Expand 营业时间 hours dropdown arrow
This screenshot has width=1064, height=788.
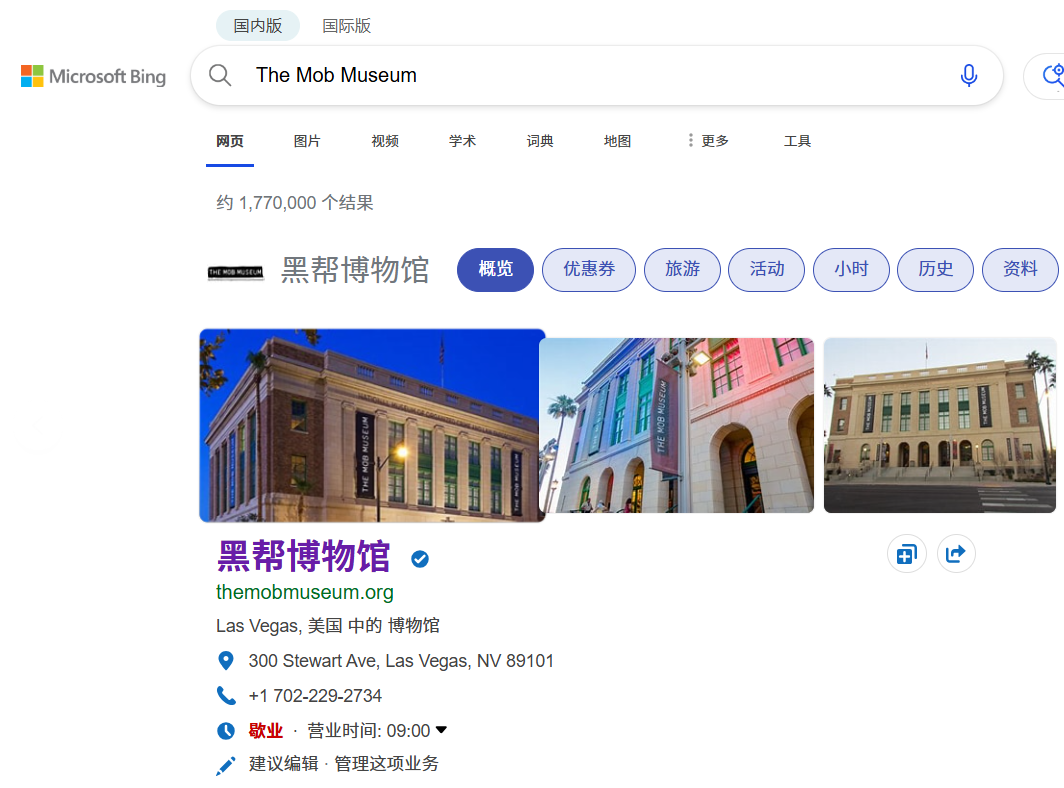pos(441,730)
